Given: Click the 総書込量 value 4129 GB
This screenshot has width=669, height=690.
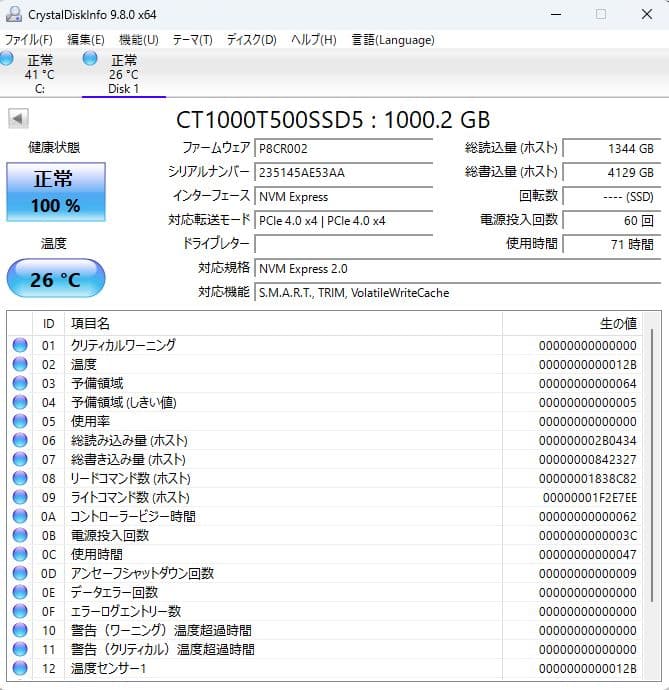Looking at the screenshot, I should 612,172.
